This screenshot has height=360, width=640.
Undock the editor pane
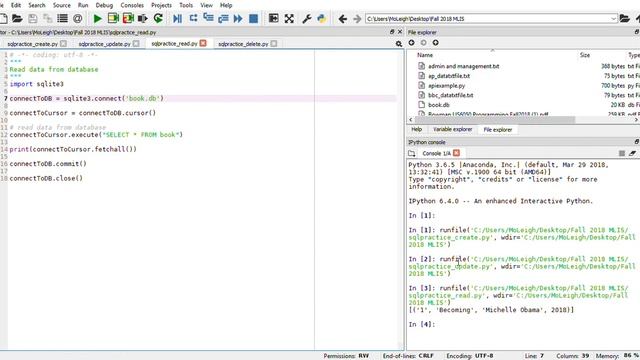tap(392, 32)
